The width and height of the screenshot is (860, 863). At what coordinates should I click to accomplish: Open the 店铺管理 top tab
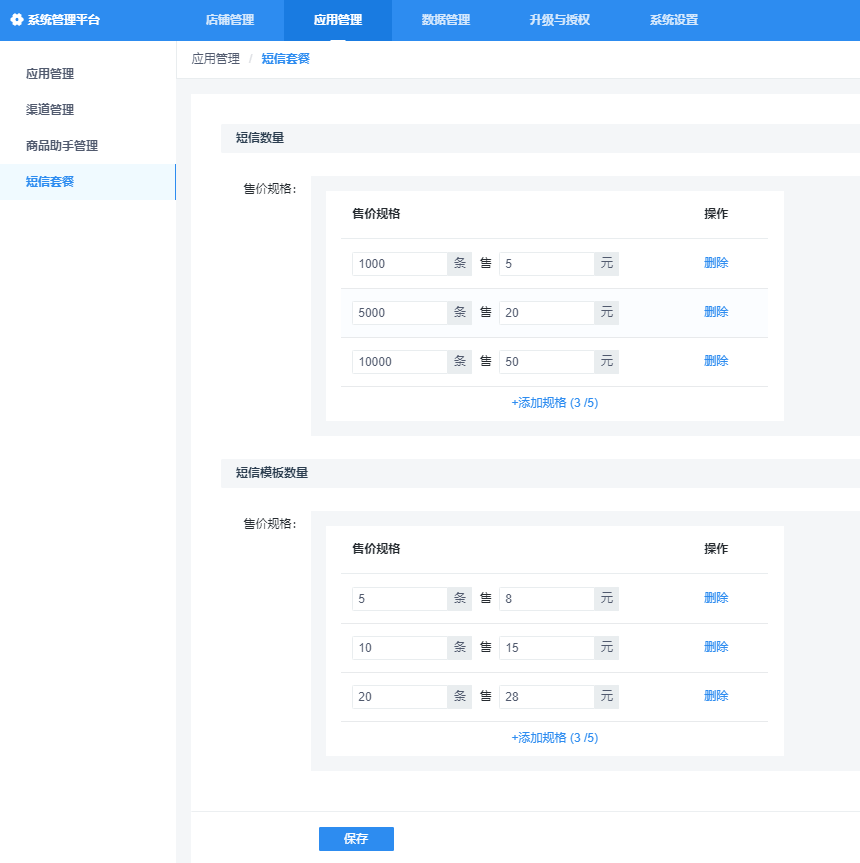pyautogui.click(x=230, y=20)
